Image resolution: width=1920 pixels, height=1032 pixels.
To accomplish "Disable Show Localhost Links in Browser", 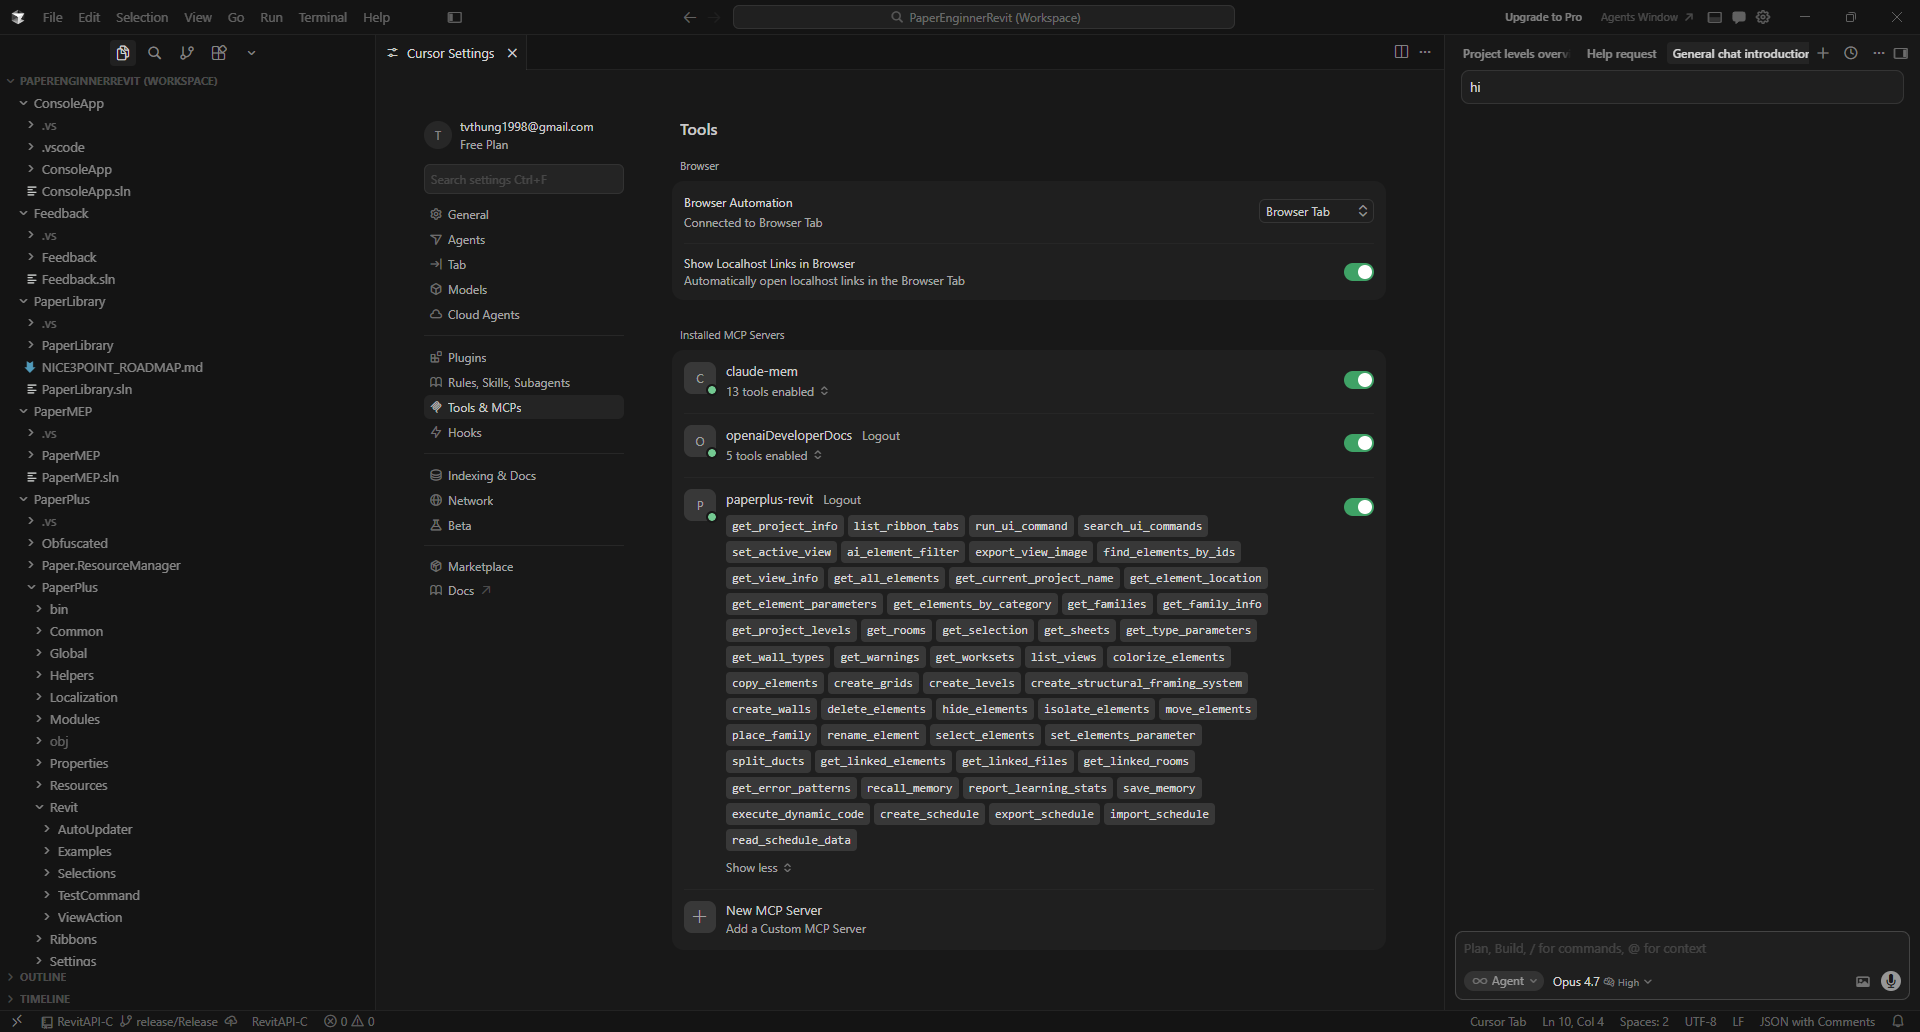I will point(1358,272).
